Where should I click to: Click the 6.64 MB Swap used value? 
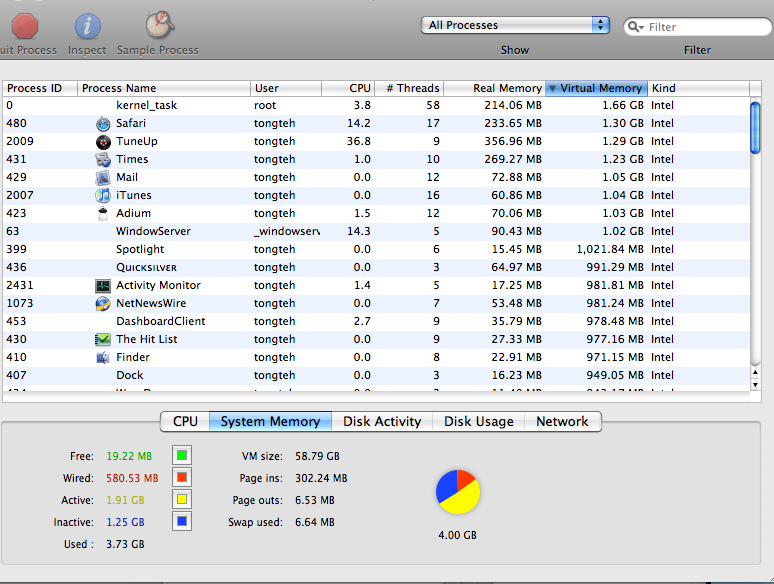[314, 522]
